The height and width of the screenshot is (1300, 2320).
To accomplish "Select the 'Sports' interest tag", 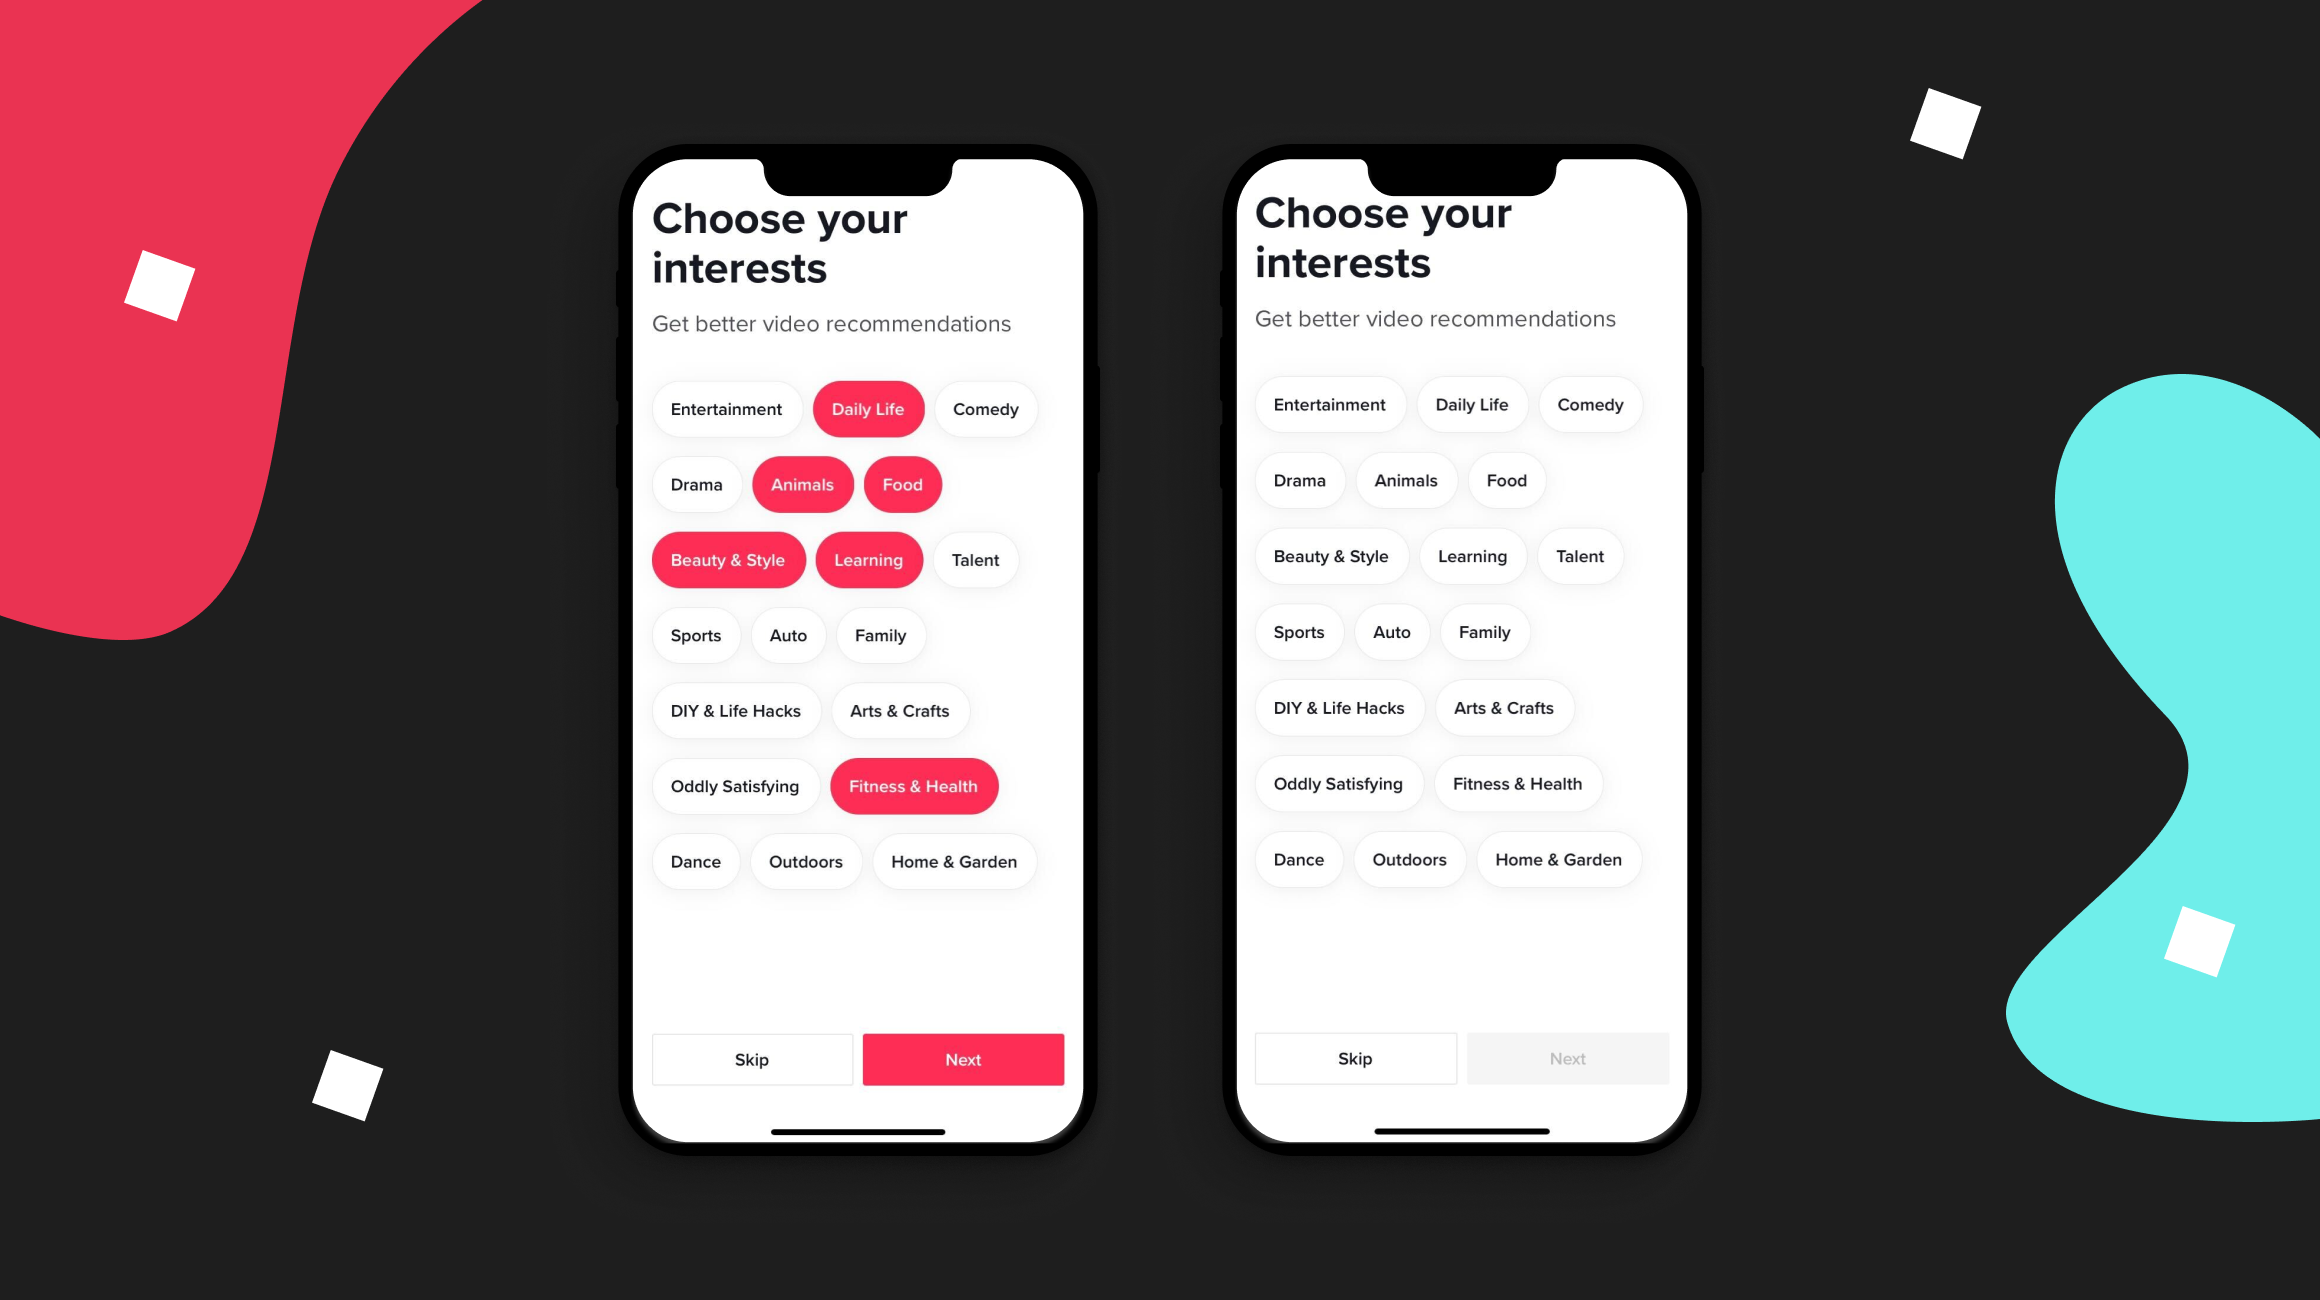I will coord(695,636).
